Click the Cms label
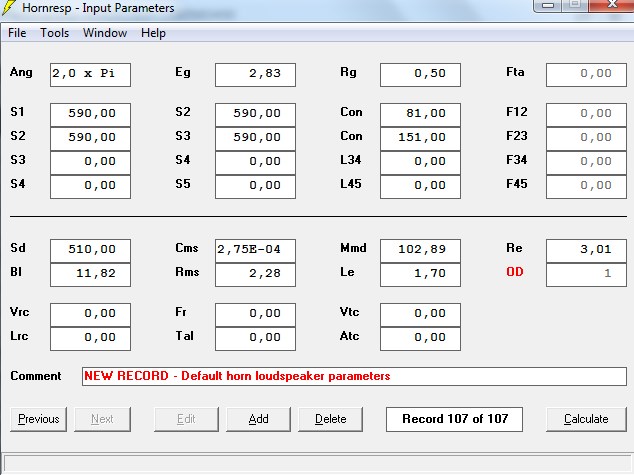This screenshot has width=634, height=475. pyautogui.click(x=186, y=248)
